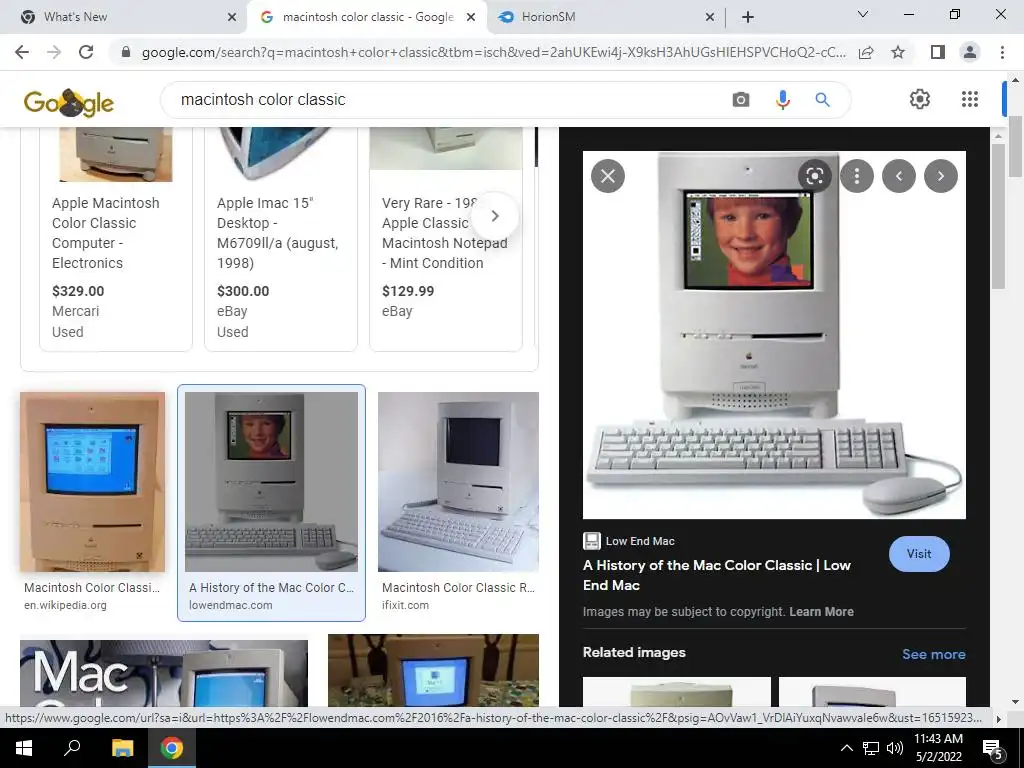1024x768 pixels.
Task: View site information lock icon
Action: [126, 52]
